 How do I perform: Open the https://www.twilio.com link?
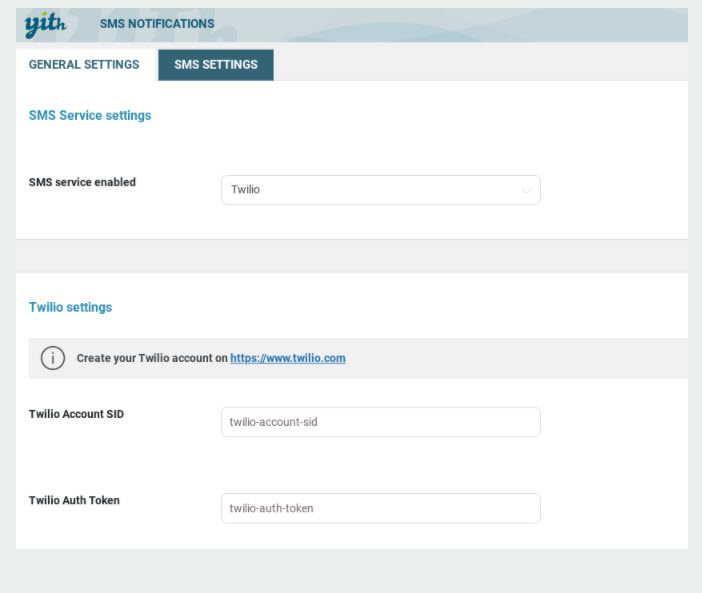point(288,358)
